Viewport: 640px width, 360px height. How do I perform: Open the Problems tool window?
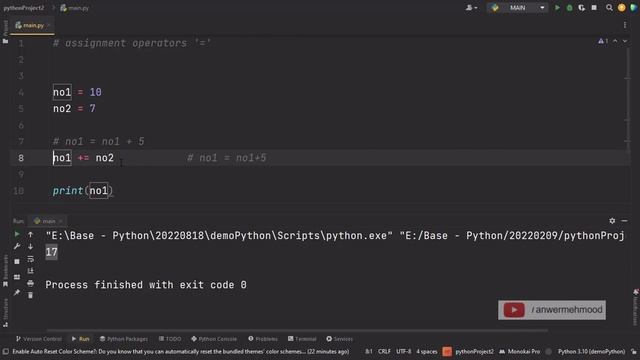263,339
